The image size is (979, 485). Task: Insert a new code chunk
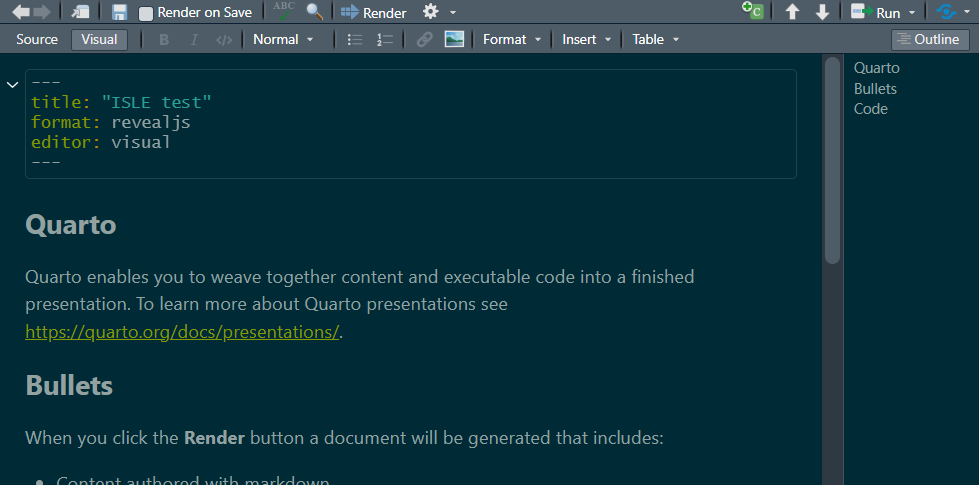pyautogui.click(x=752, y=12)
